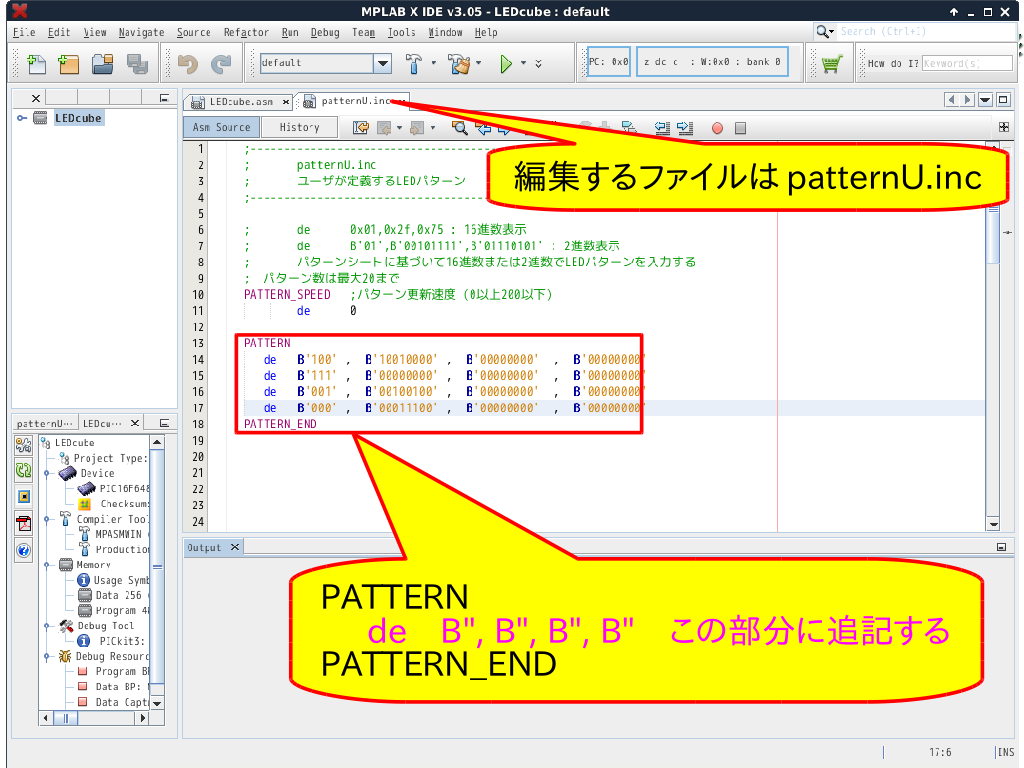Click the PATTERN_SPEED label on line 10

[287, 295]
